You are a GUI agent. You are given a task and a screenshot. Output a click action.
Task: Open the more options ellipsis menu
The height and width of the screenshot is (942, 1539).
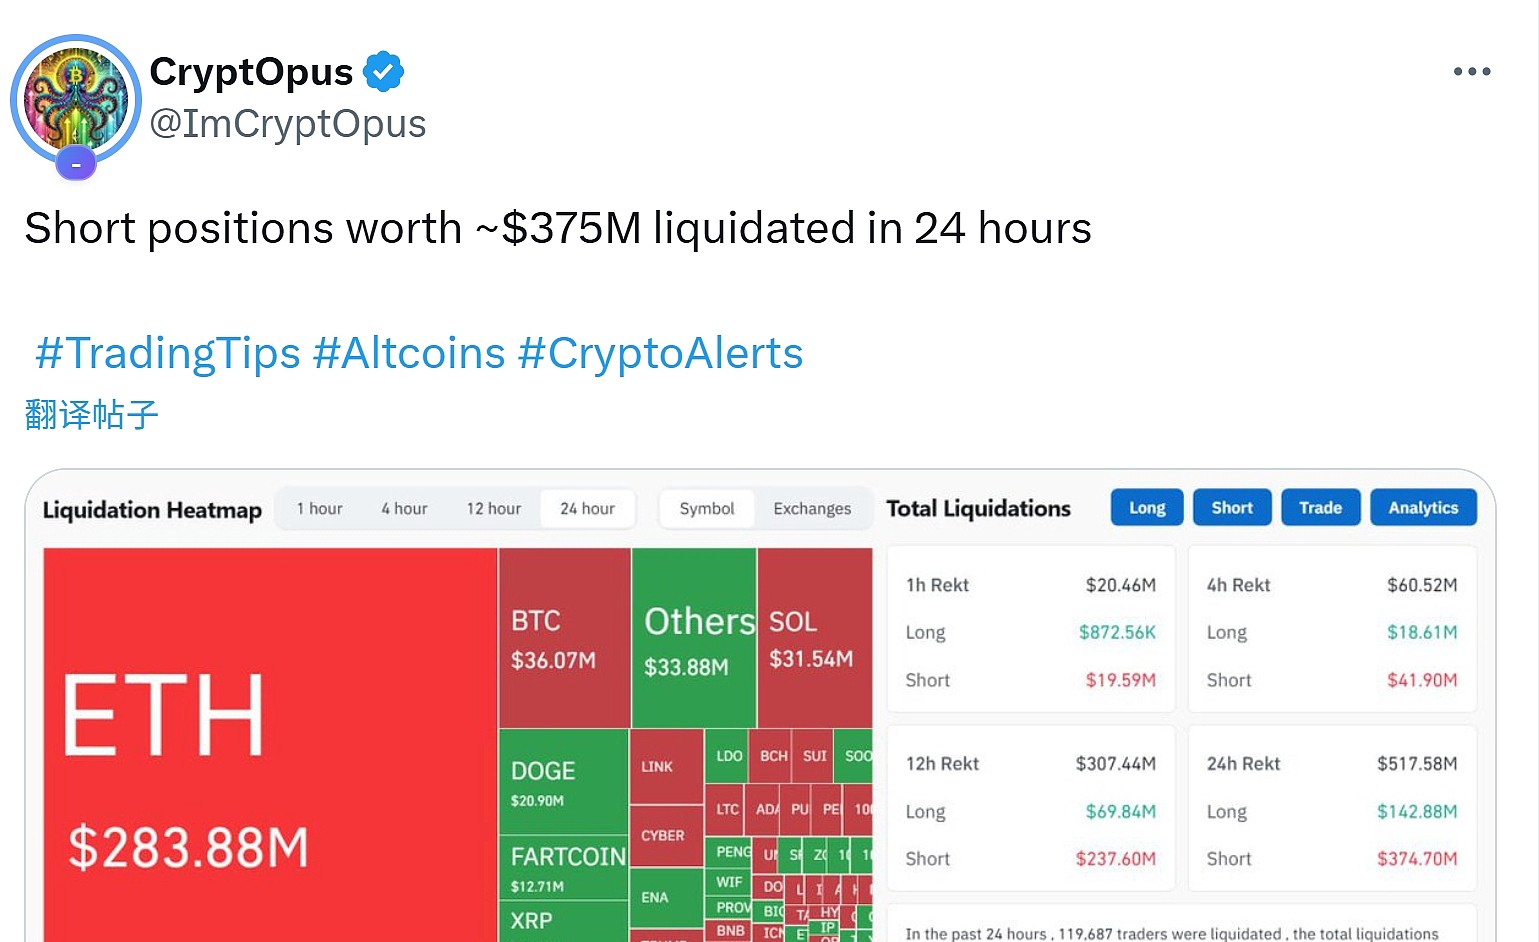click(1471, 71)
